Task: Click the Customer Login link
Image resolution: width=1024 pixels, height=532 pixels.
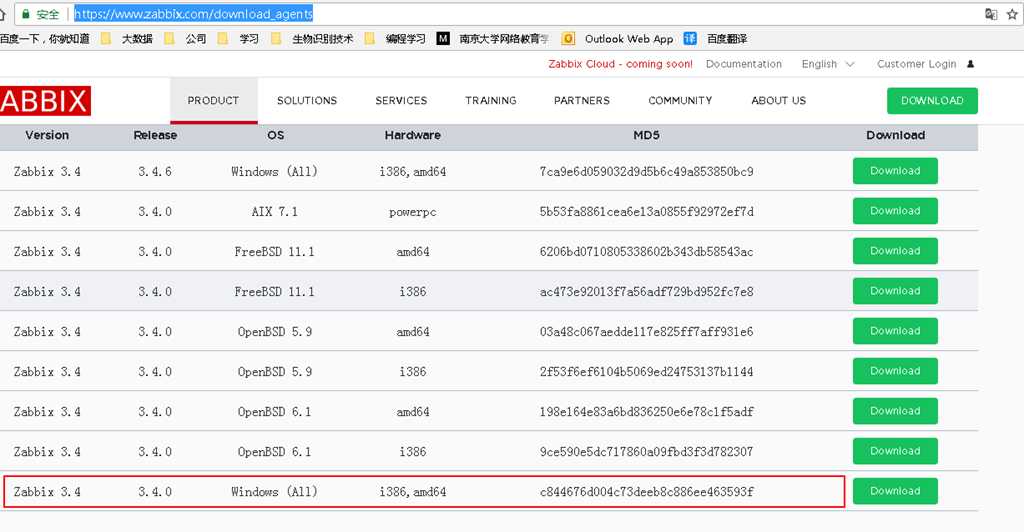Action: pos(916,64)
